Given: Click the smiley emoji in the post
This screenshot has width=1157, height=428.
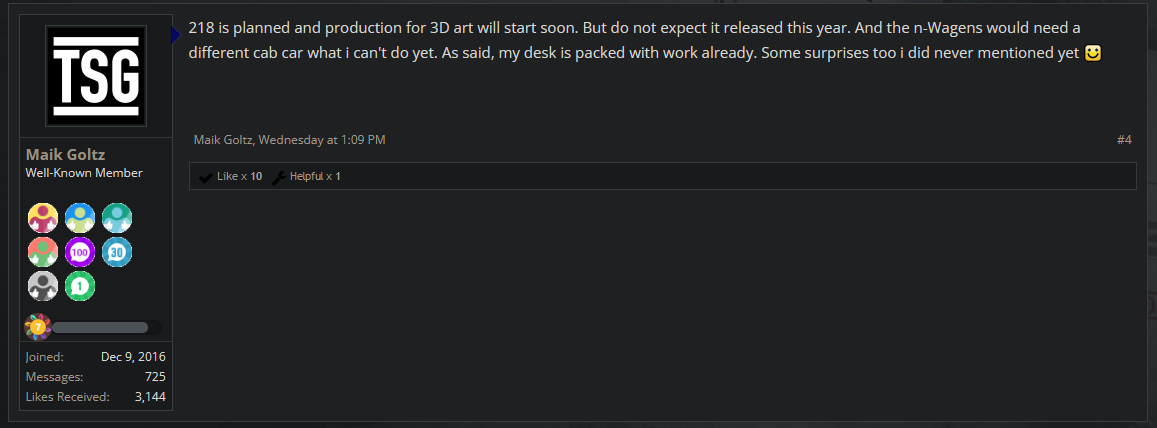Looking at the screenshot, I should 1093,53.
